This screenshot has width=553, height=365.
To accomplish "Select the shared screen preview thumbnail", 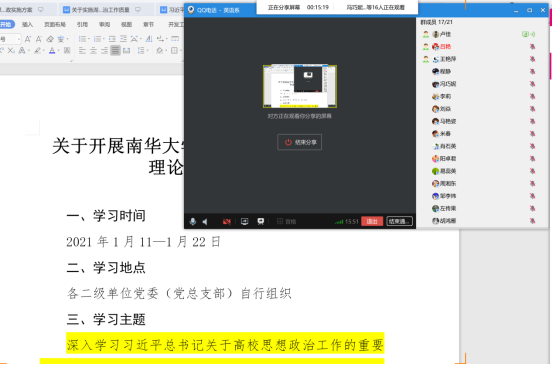I will click(x=300, y=86).
